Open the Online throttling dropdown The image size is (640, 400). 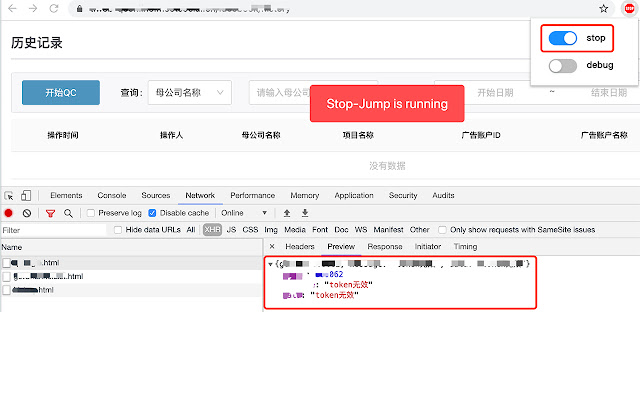point(244,213)
